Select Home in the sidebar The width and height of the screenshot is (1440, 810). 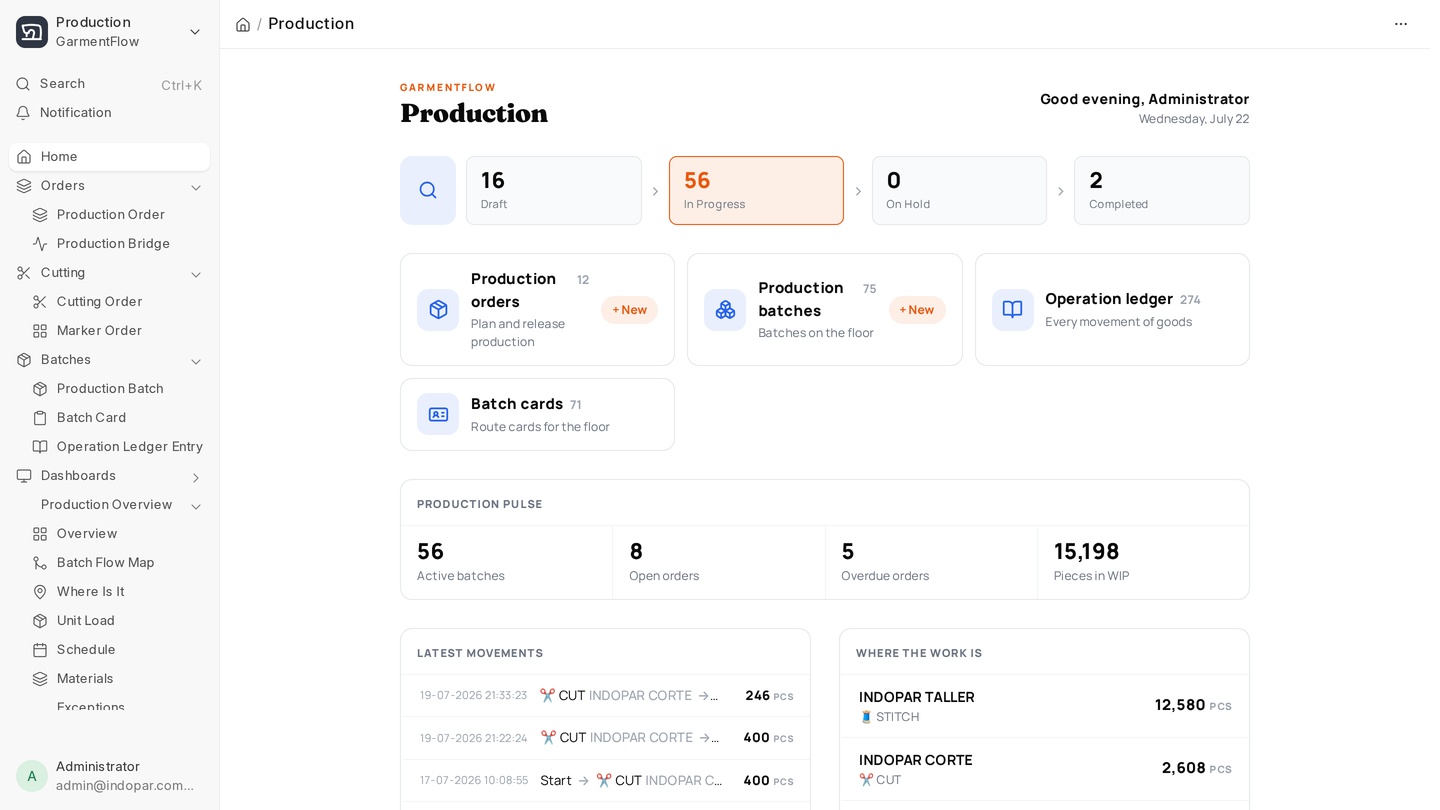click(109, 157)
